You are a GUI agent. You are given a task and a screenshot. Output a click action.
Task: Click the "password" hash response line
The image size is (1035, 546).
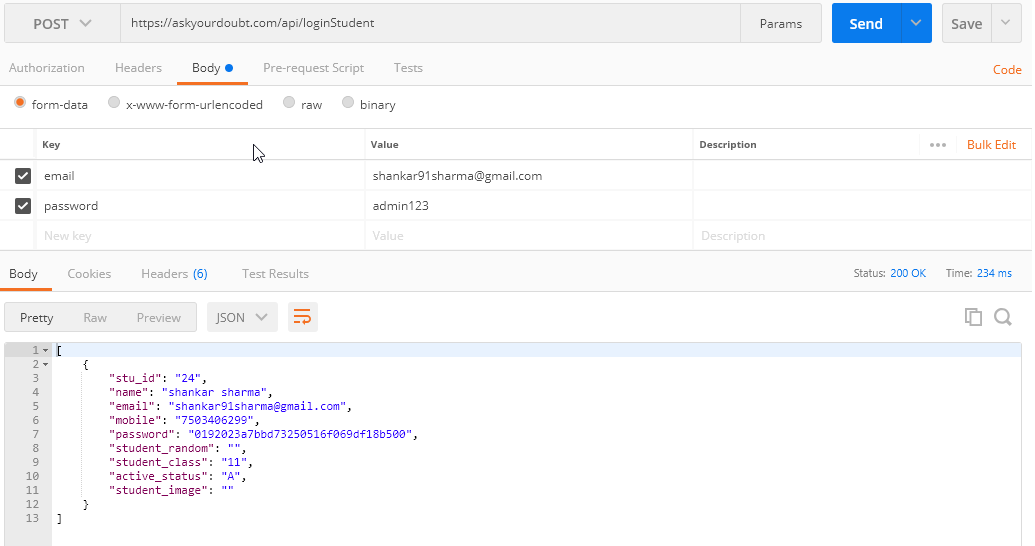(x=263, y=434)
